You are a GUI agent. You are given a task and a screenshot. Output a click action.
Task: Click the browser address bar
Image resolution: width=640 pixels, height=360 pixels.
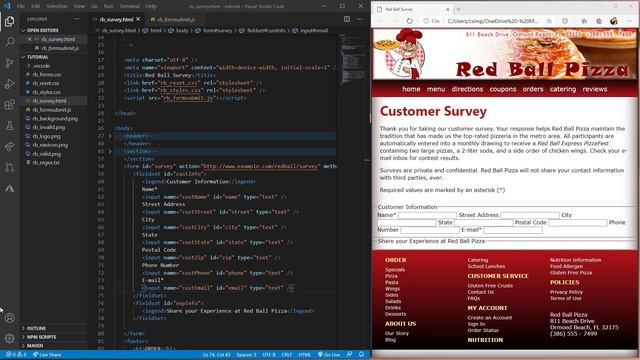click(493, 21)
